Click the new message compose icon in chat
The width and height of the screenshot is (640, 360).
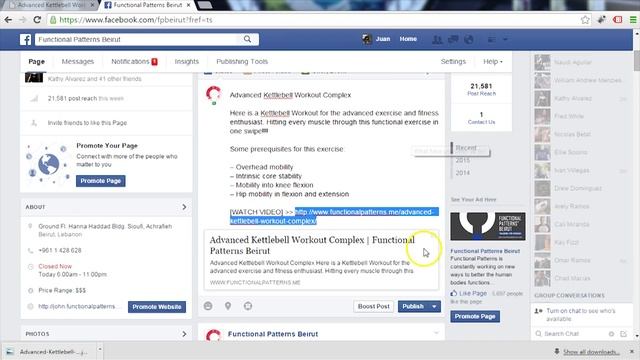click(x=623, y=333)
